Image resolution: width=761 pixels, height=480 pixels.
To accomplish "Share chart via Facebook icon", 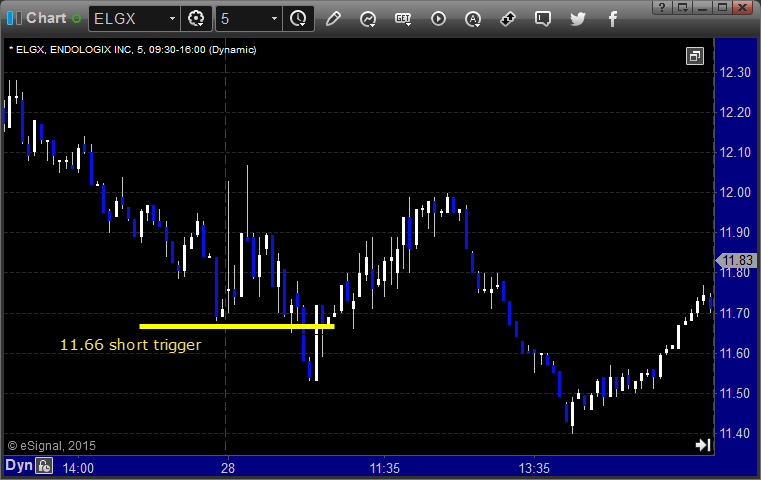I will pos(612,19).
